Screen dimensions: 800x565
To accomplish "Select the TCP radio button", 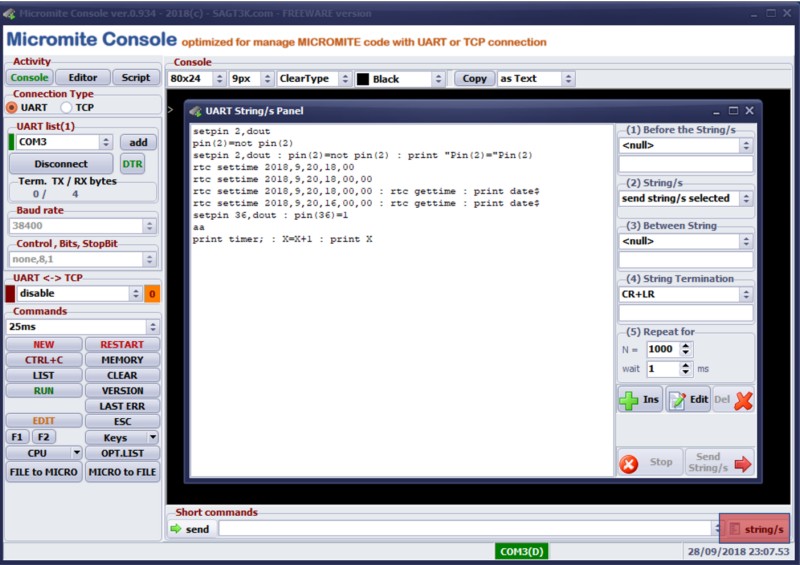I will [67, 107].
